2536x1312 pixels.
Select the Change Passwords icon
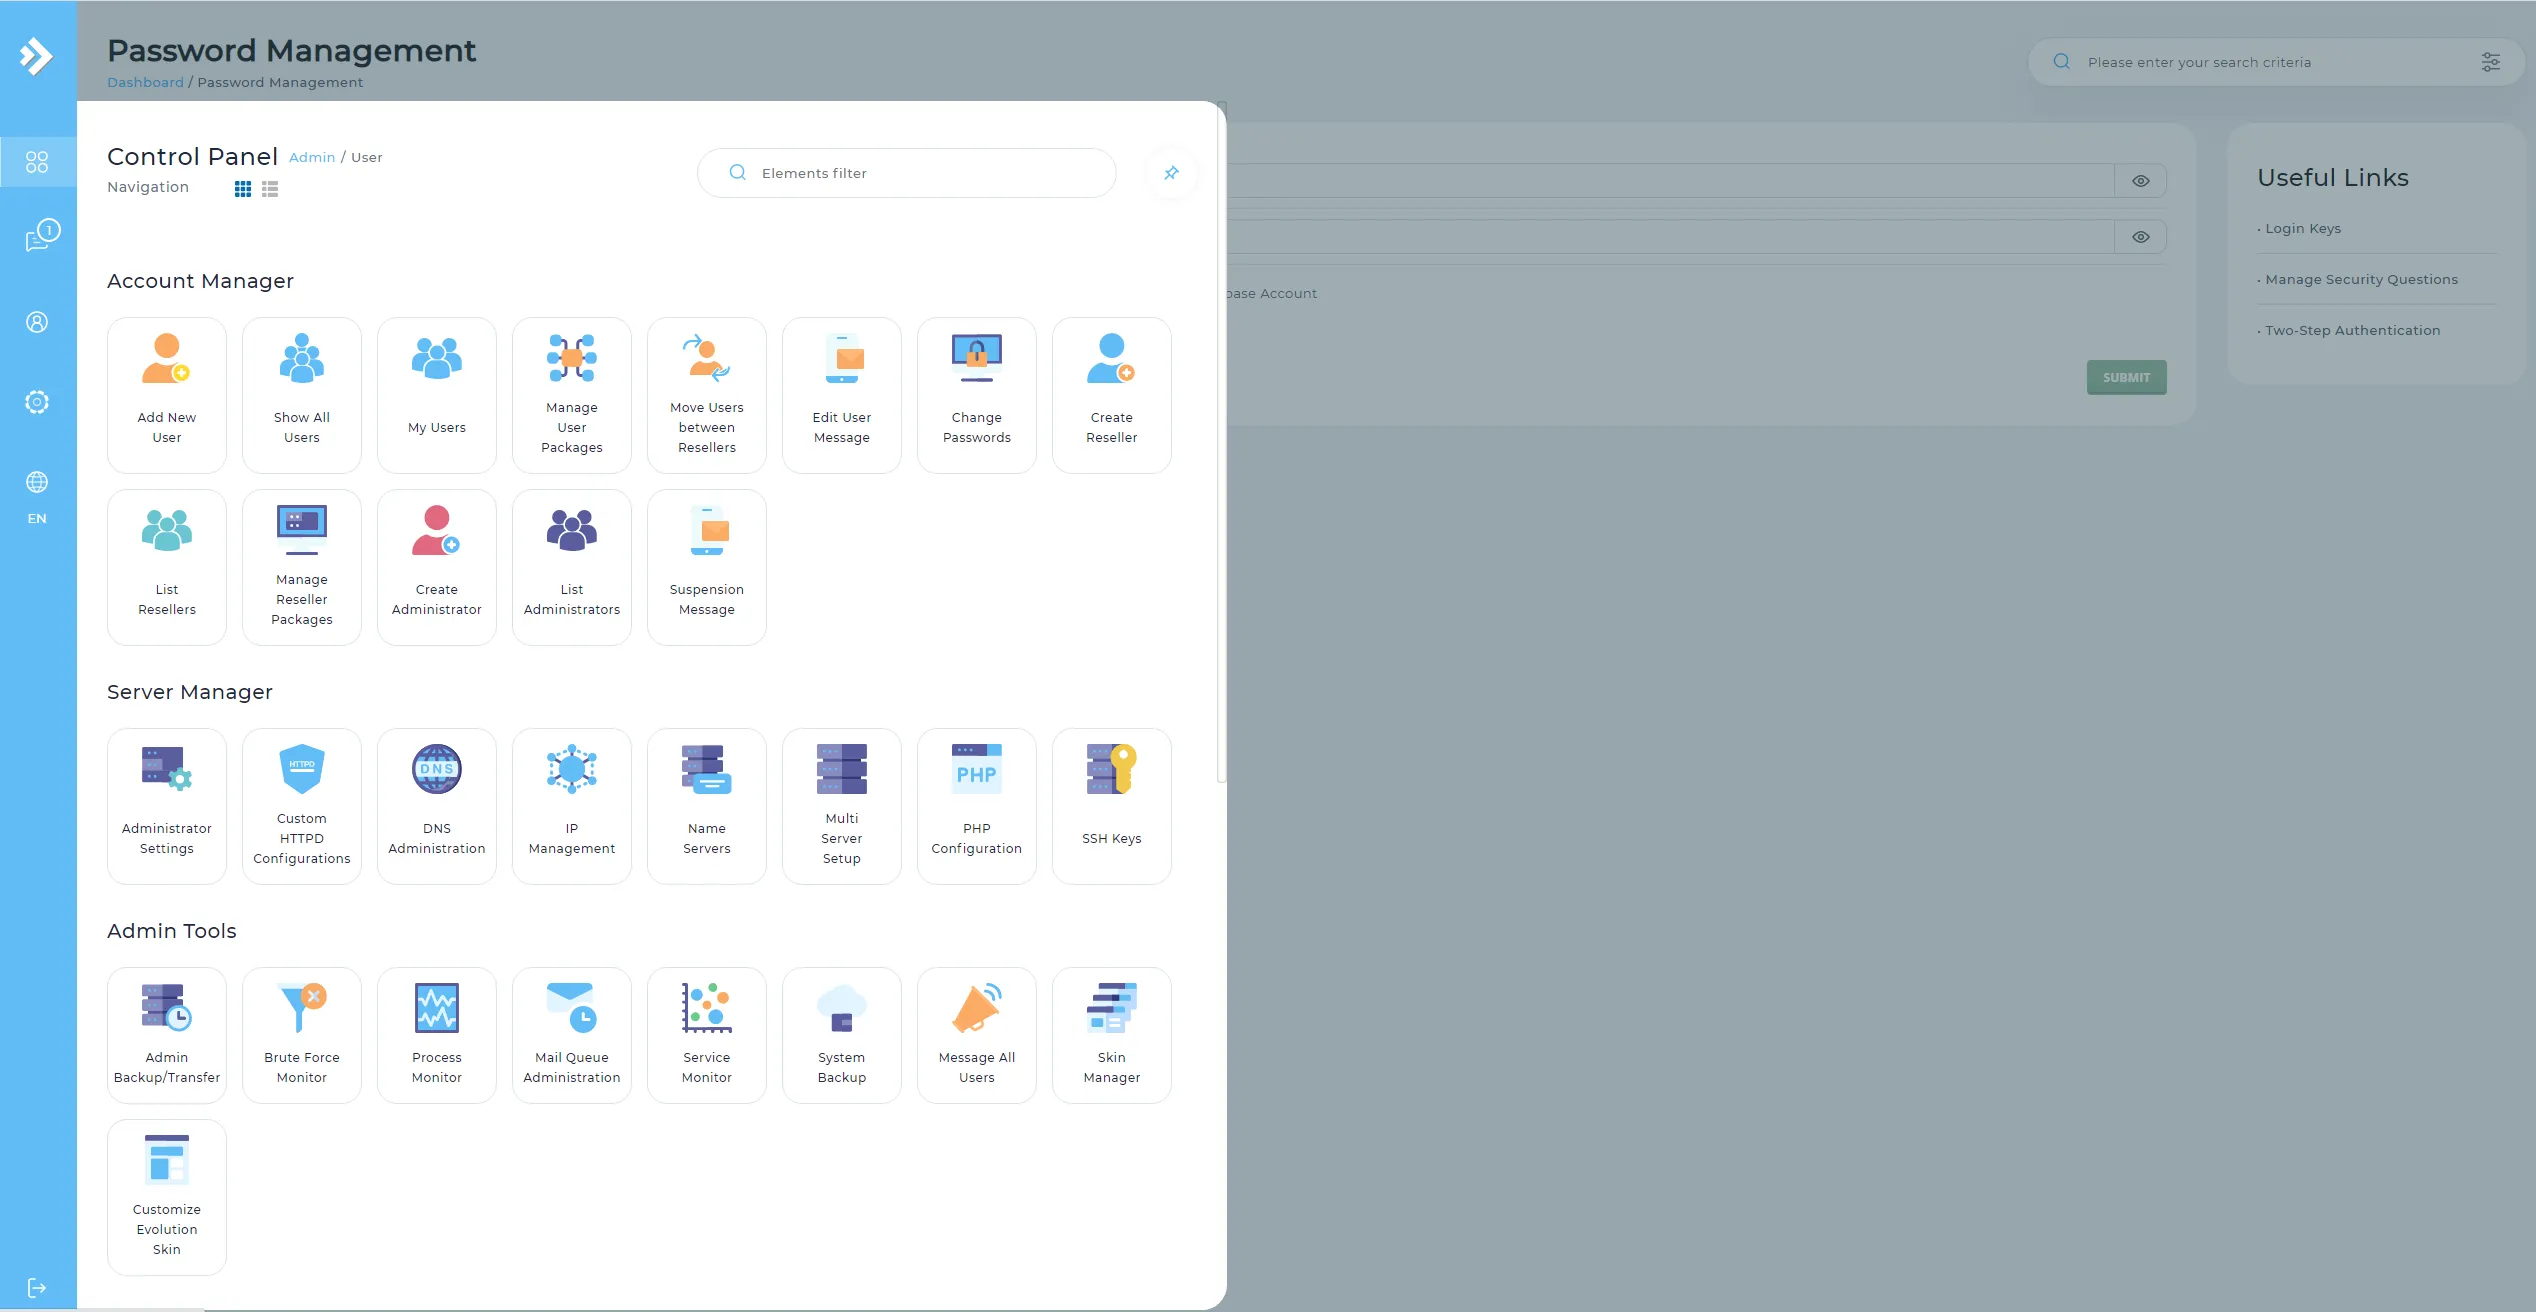976,394
